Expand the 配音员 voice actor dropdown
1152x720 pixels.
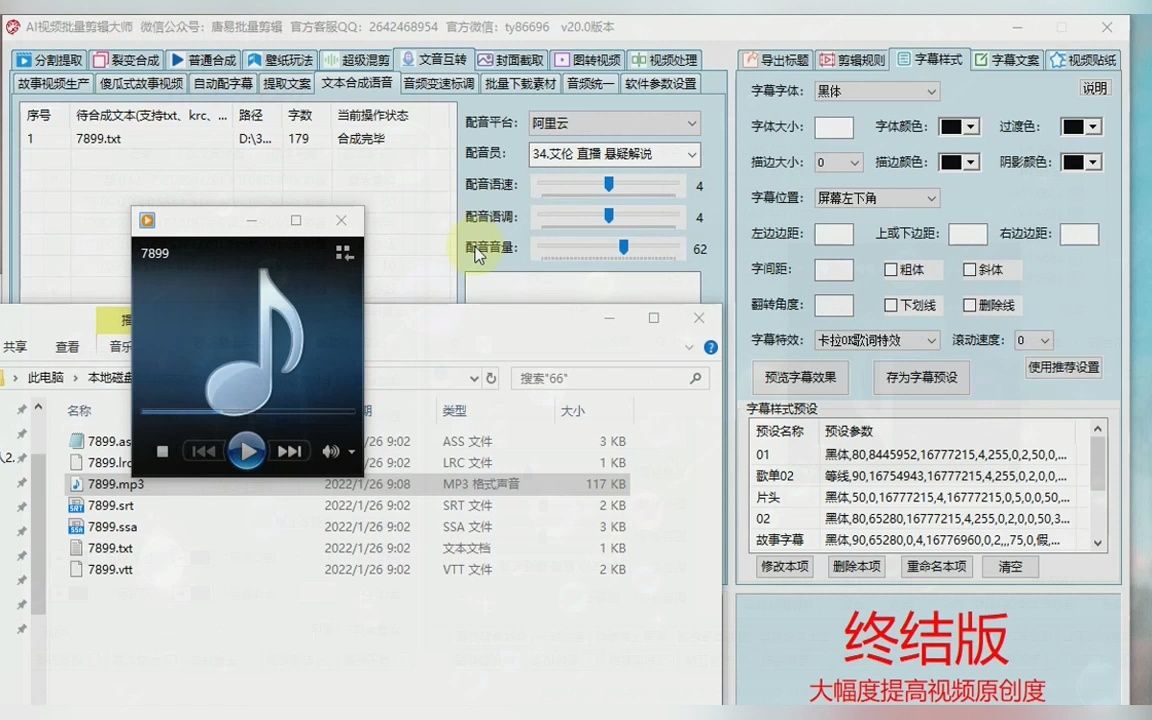click(x=690, y=155)
